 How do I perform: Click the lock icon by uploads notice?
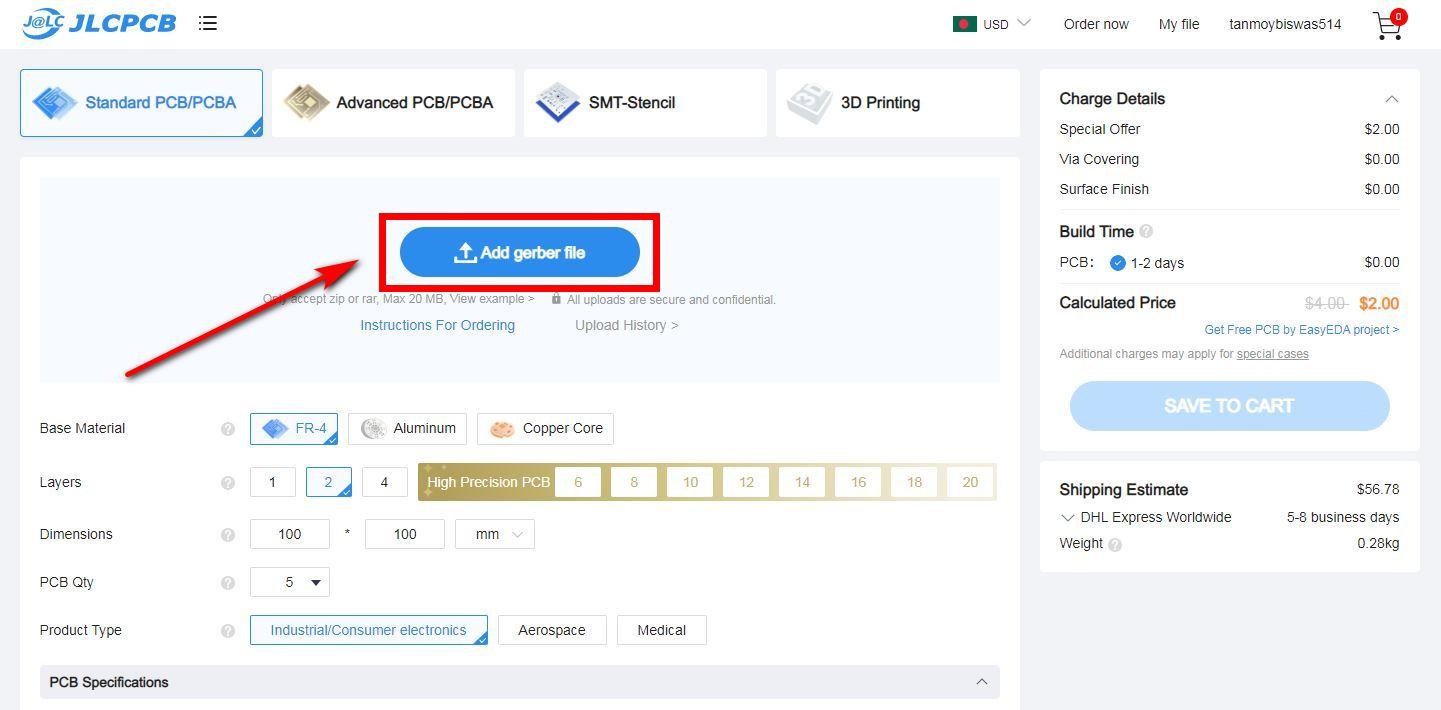point(556,298)
